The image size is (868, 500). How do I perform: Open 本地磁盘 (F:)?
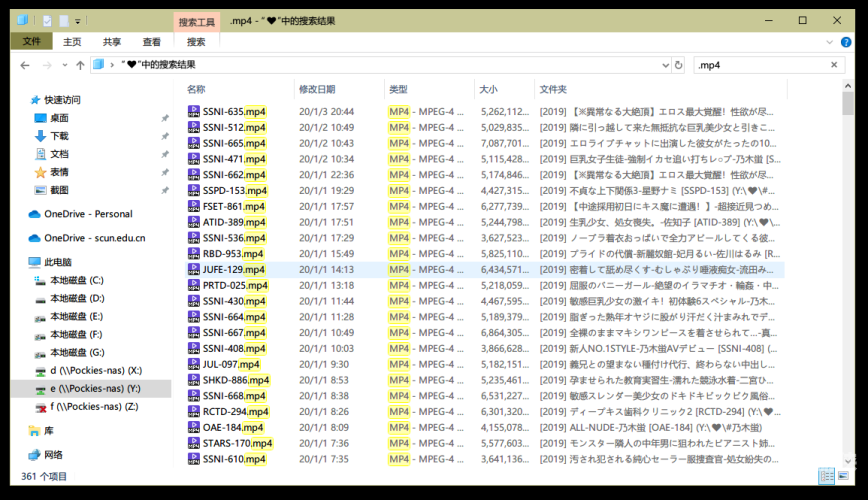click(x=76, y=334)
